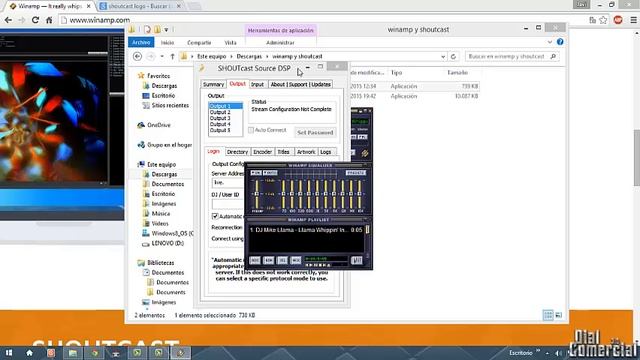Expand the address bar history dropdown

pos(443,56)
